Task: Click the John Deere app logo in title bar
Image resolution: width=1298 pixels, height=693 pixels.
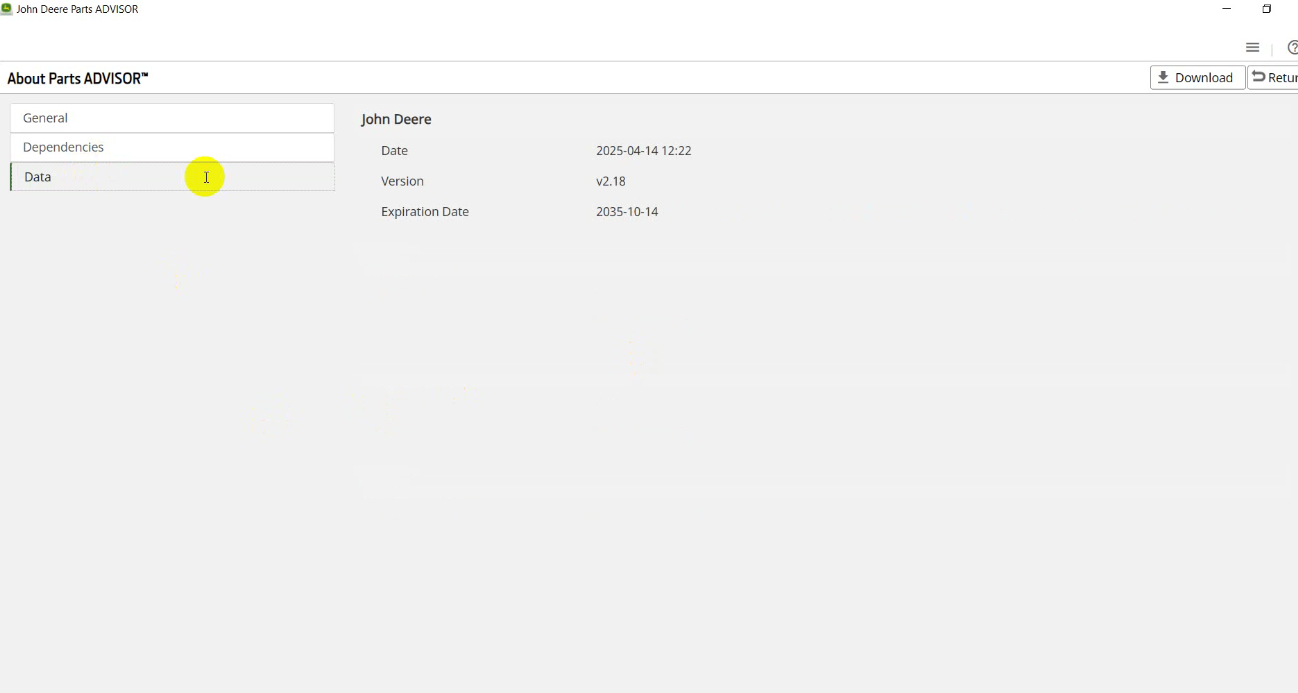Action: pyautogui.click(x=7, y=9)
